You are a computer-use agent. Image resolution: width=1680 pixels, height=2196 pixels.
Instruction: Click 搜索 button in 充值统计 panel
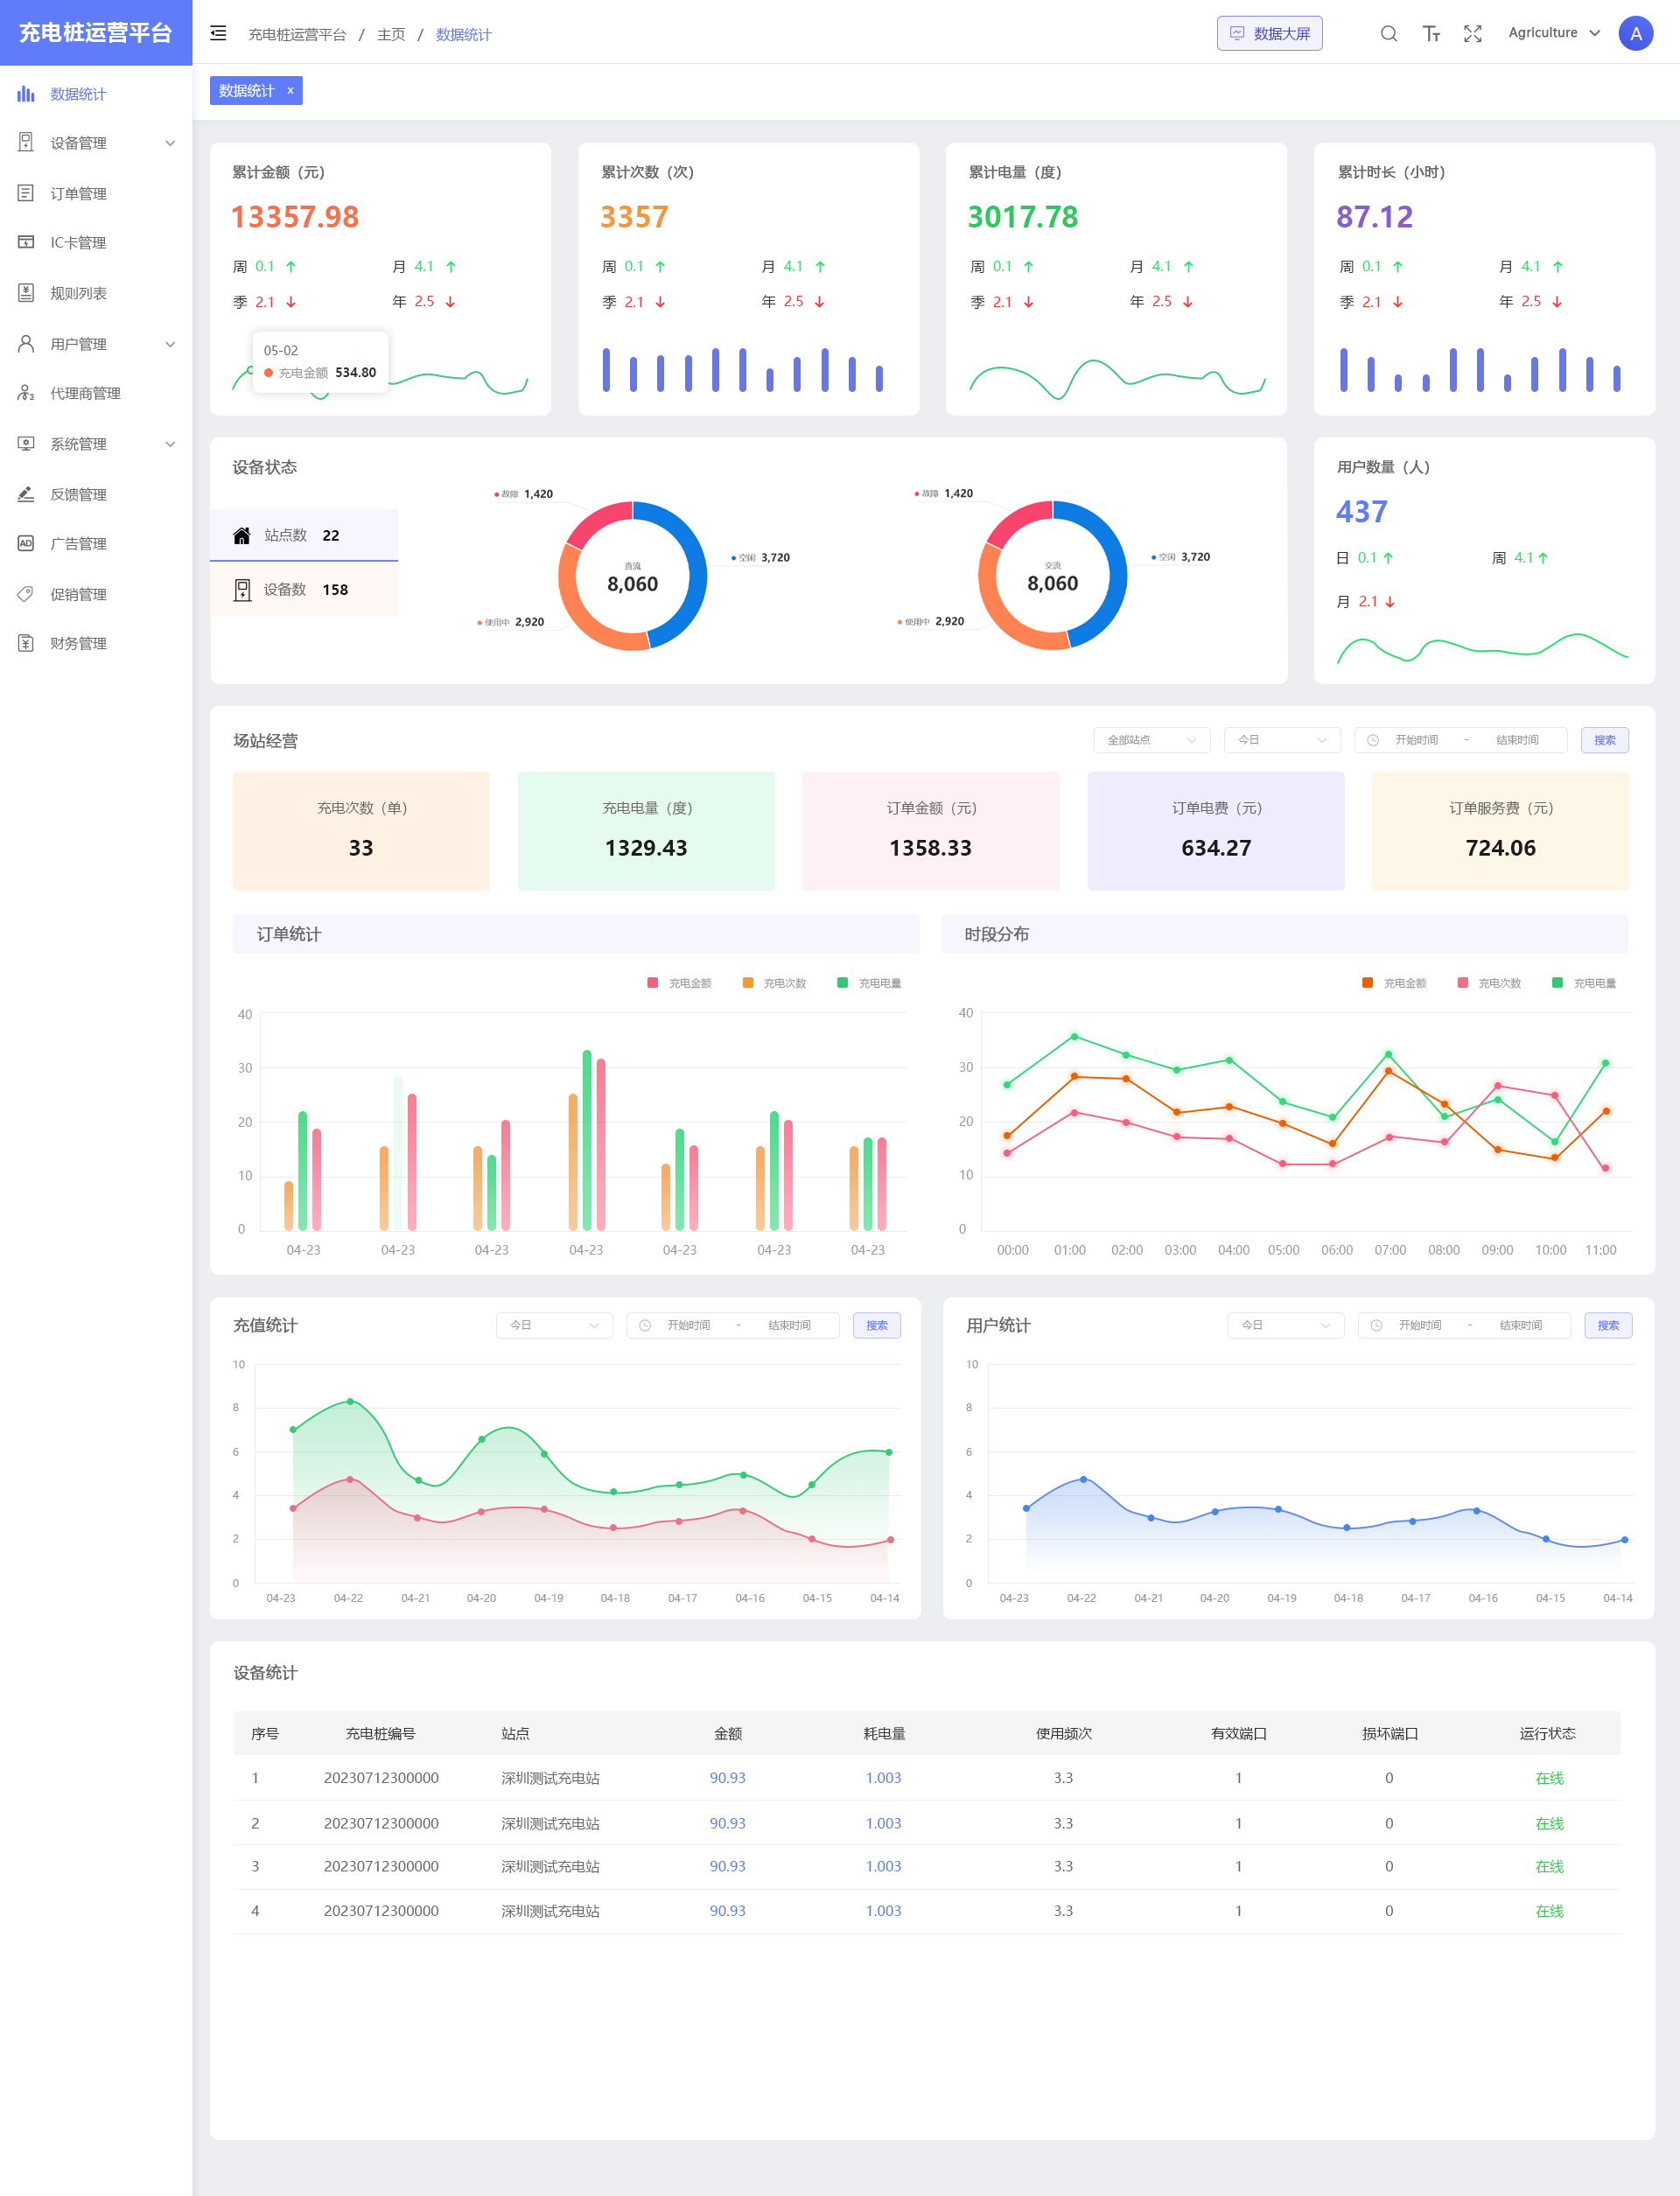(x=876, y=1325)
